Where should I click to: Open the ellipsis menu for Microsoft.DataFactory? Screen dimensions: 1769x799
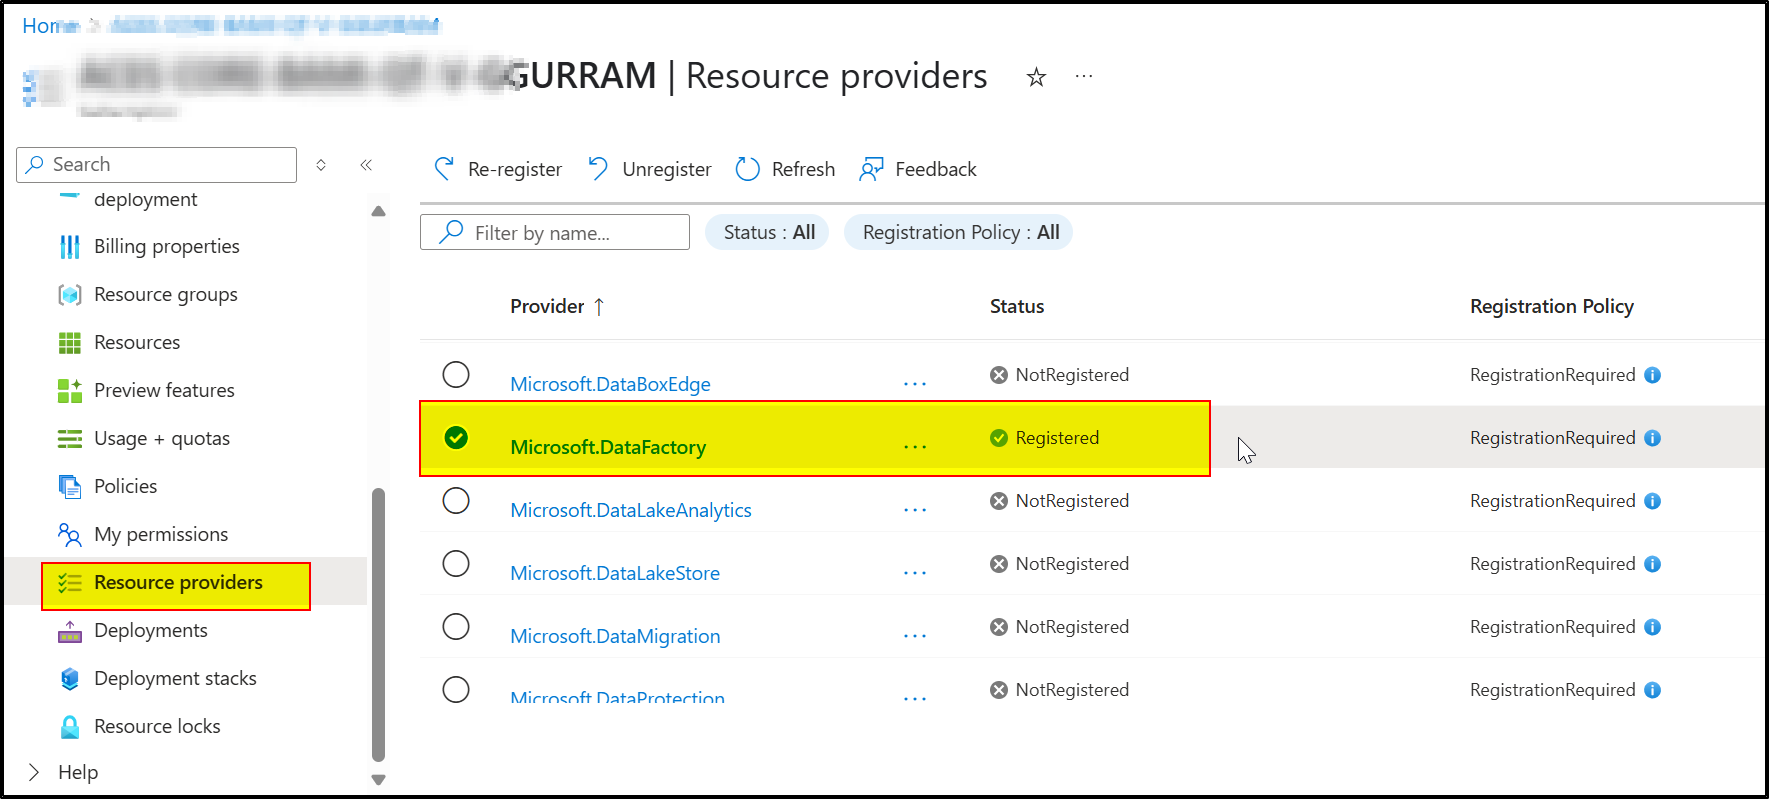[915, 447]
